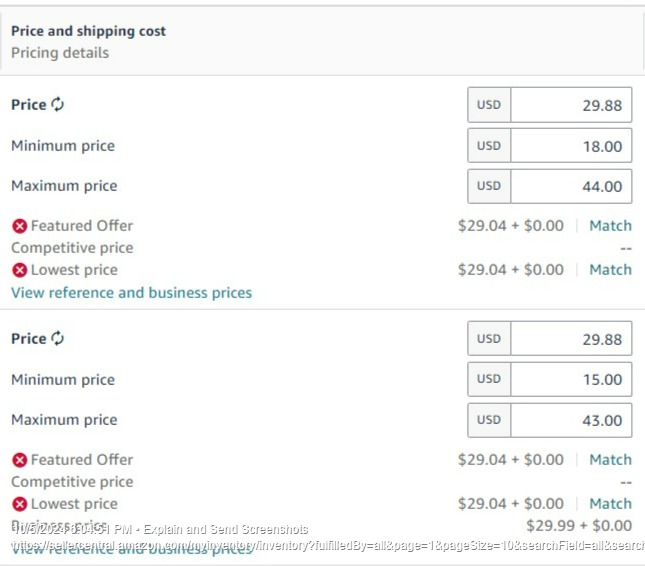Click red X icon next to first Lowest price
Image resolution: width=645 pixels, height=566 pixels.
click(19, 270)
